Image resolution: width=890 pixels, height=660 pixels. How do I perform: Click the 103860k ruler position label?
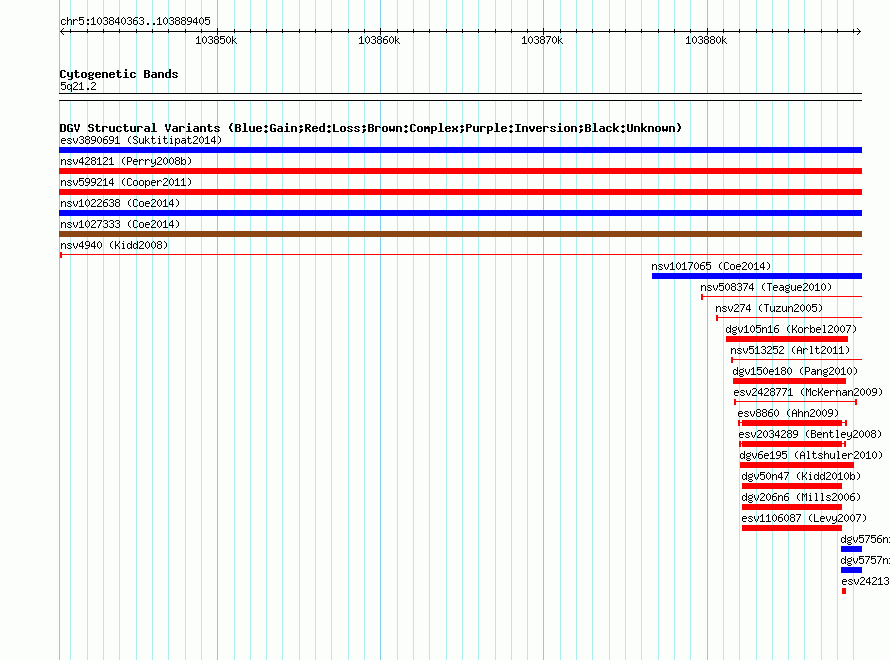(379, 40)
